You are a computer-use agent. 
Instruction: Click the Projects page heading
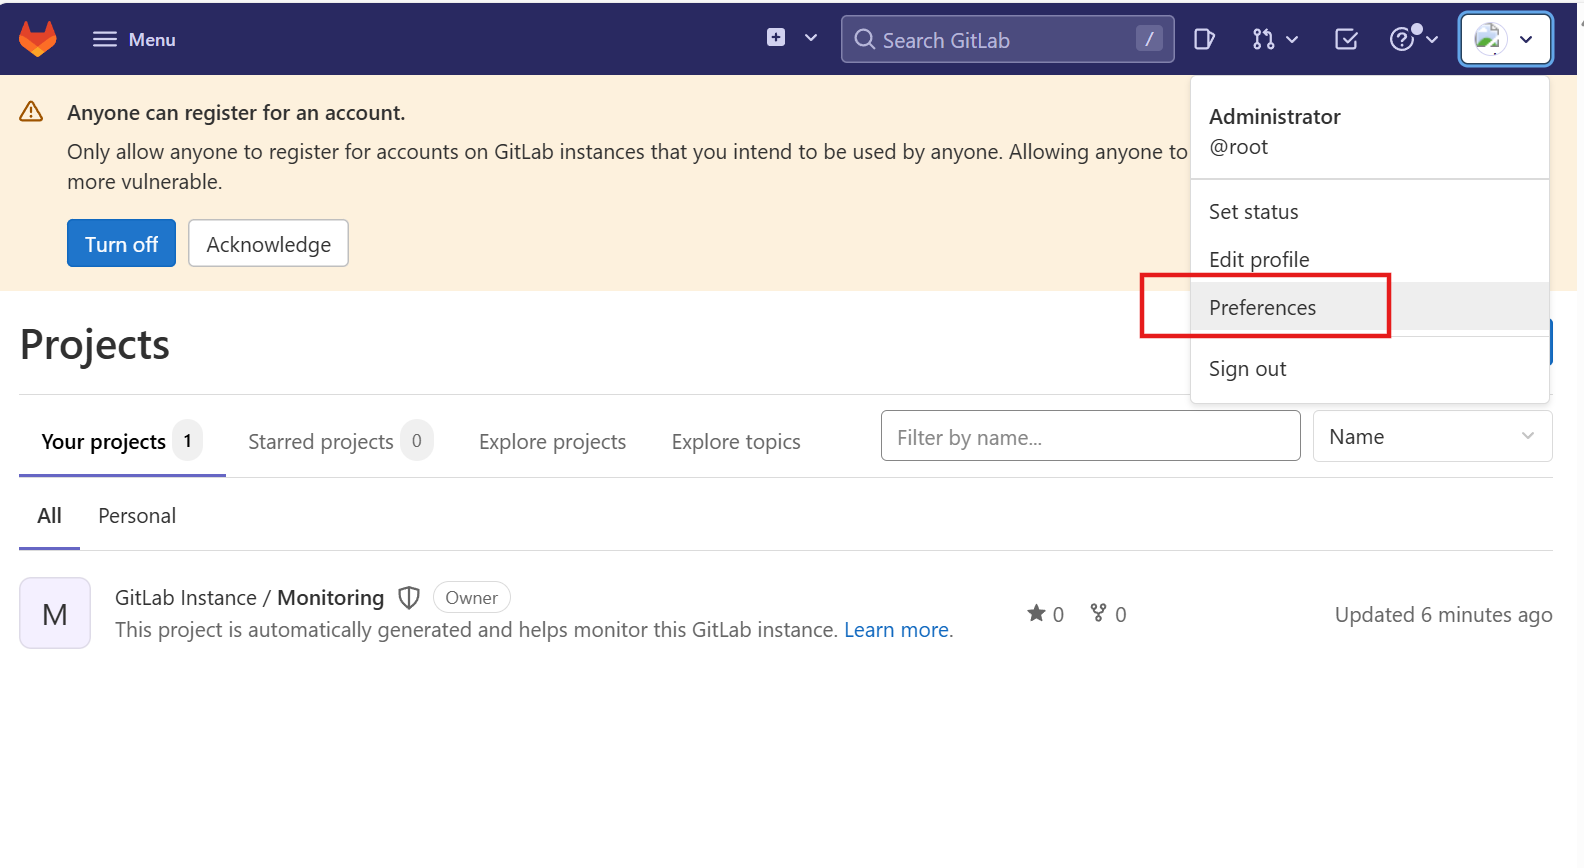(95, 345)
